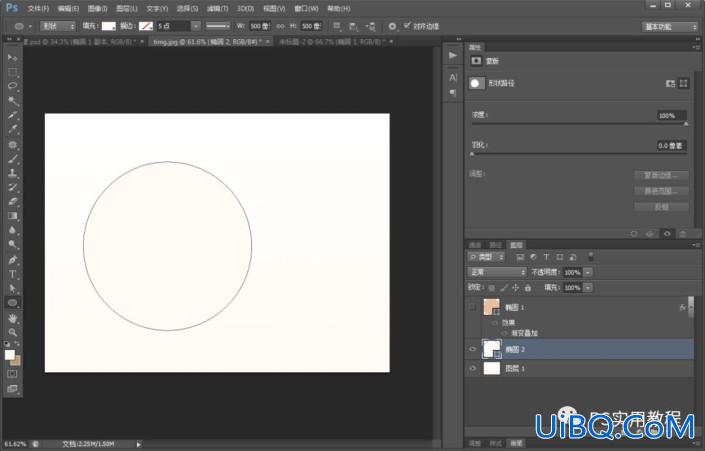Select the History Brush tool

tap(13, 188)
